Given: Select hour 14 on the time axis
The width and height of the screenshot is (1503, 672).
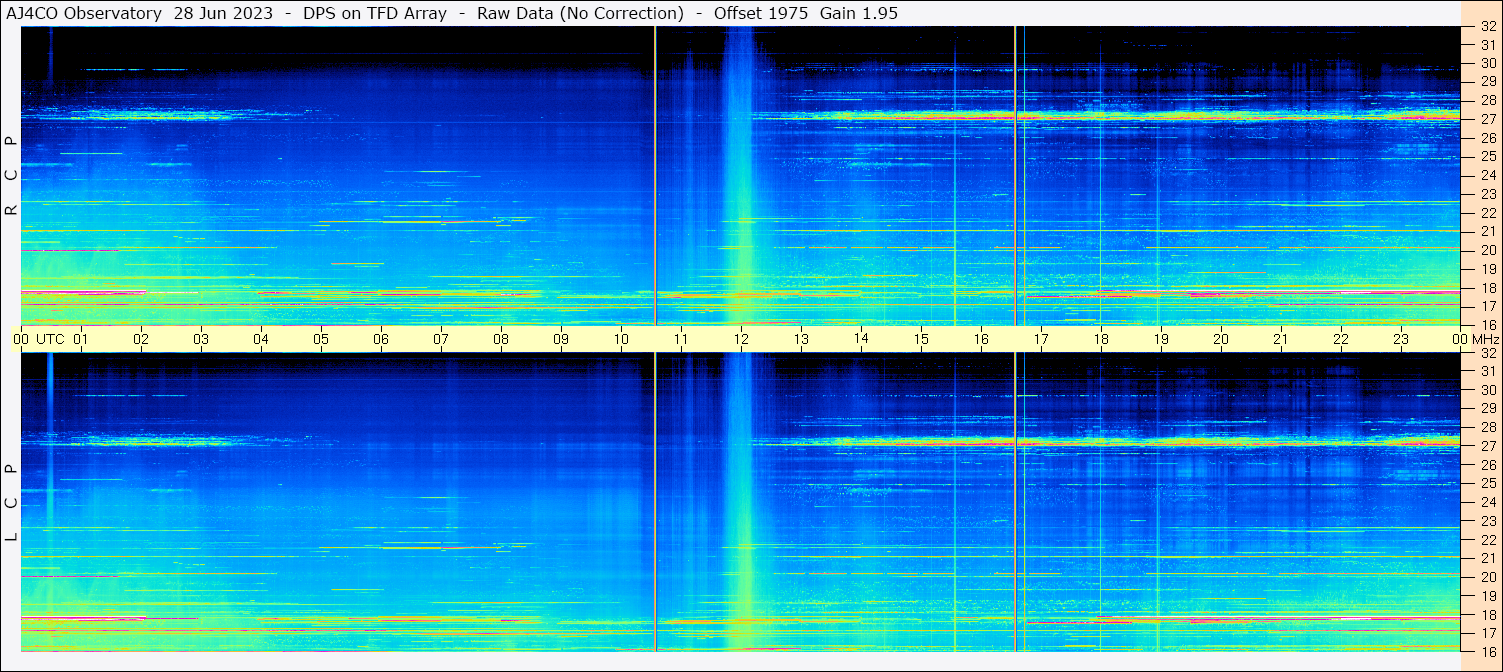Looking at the screenshot, I should (861, 338).
